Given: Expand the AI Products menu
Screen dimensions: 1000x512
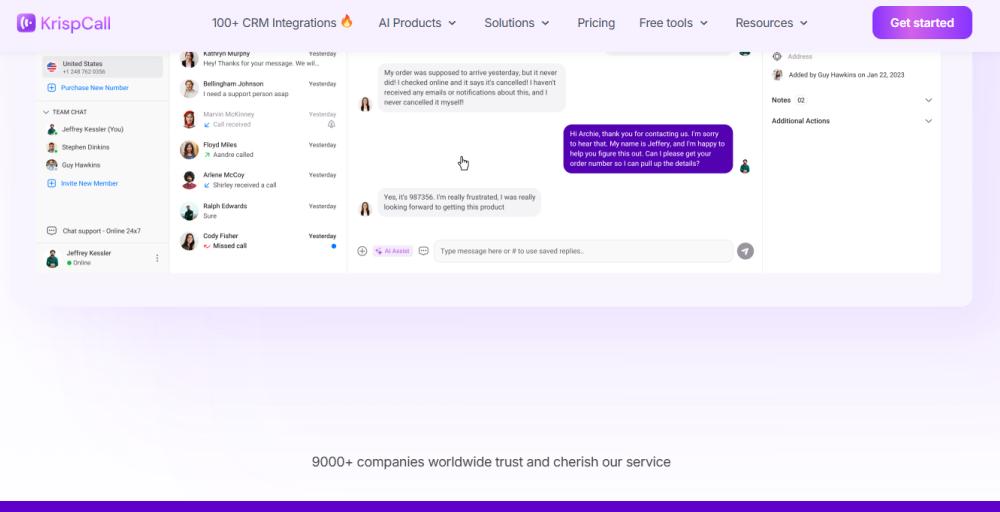Looking at the screenshot, I should (418, 23).
